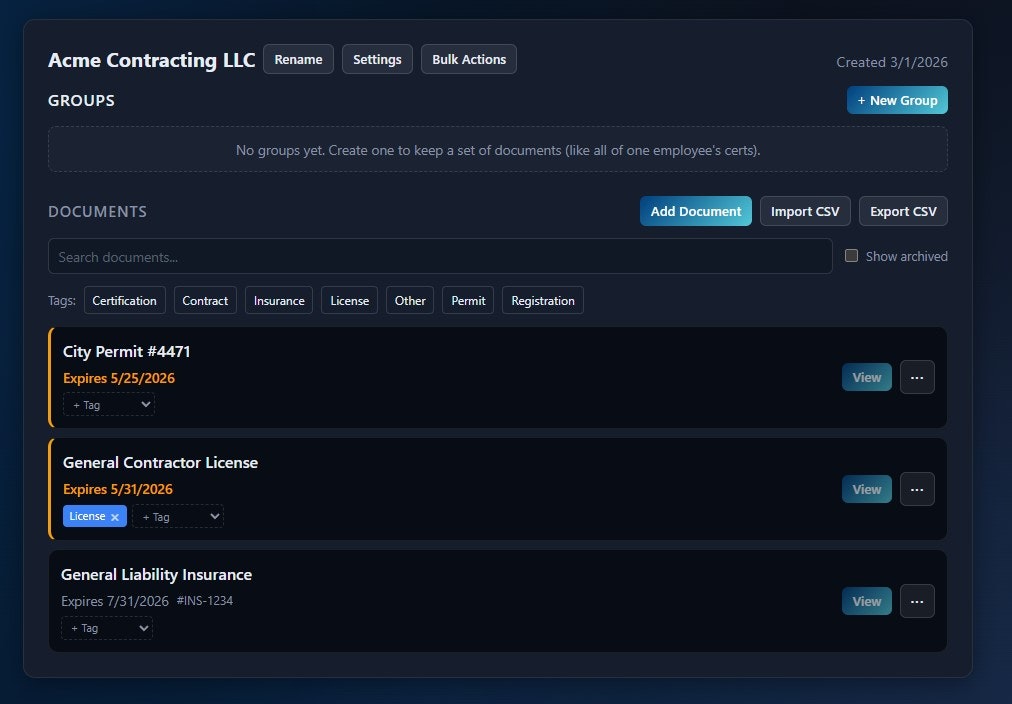
Task: Click Export CSV
Action: pos(903,211)
